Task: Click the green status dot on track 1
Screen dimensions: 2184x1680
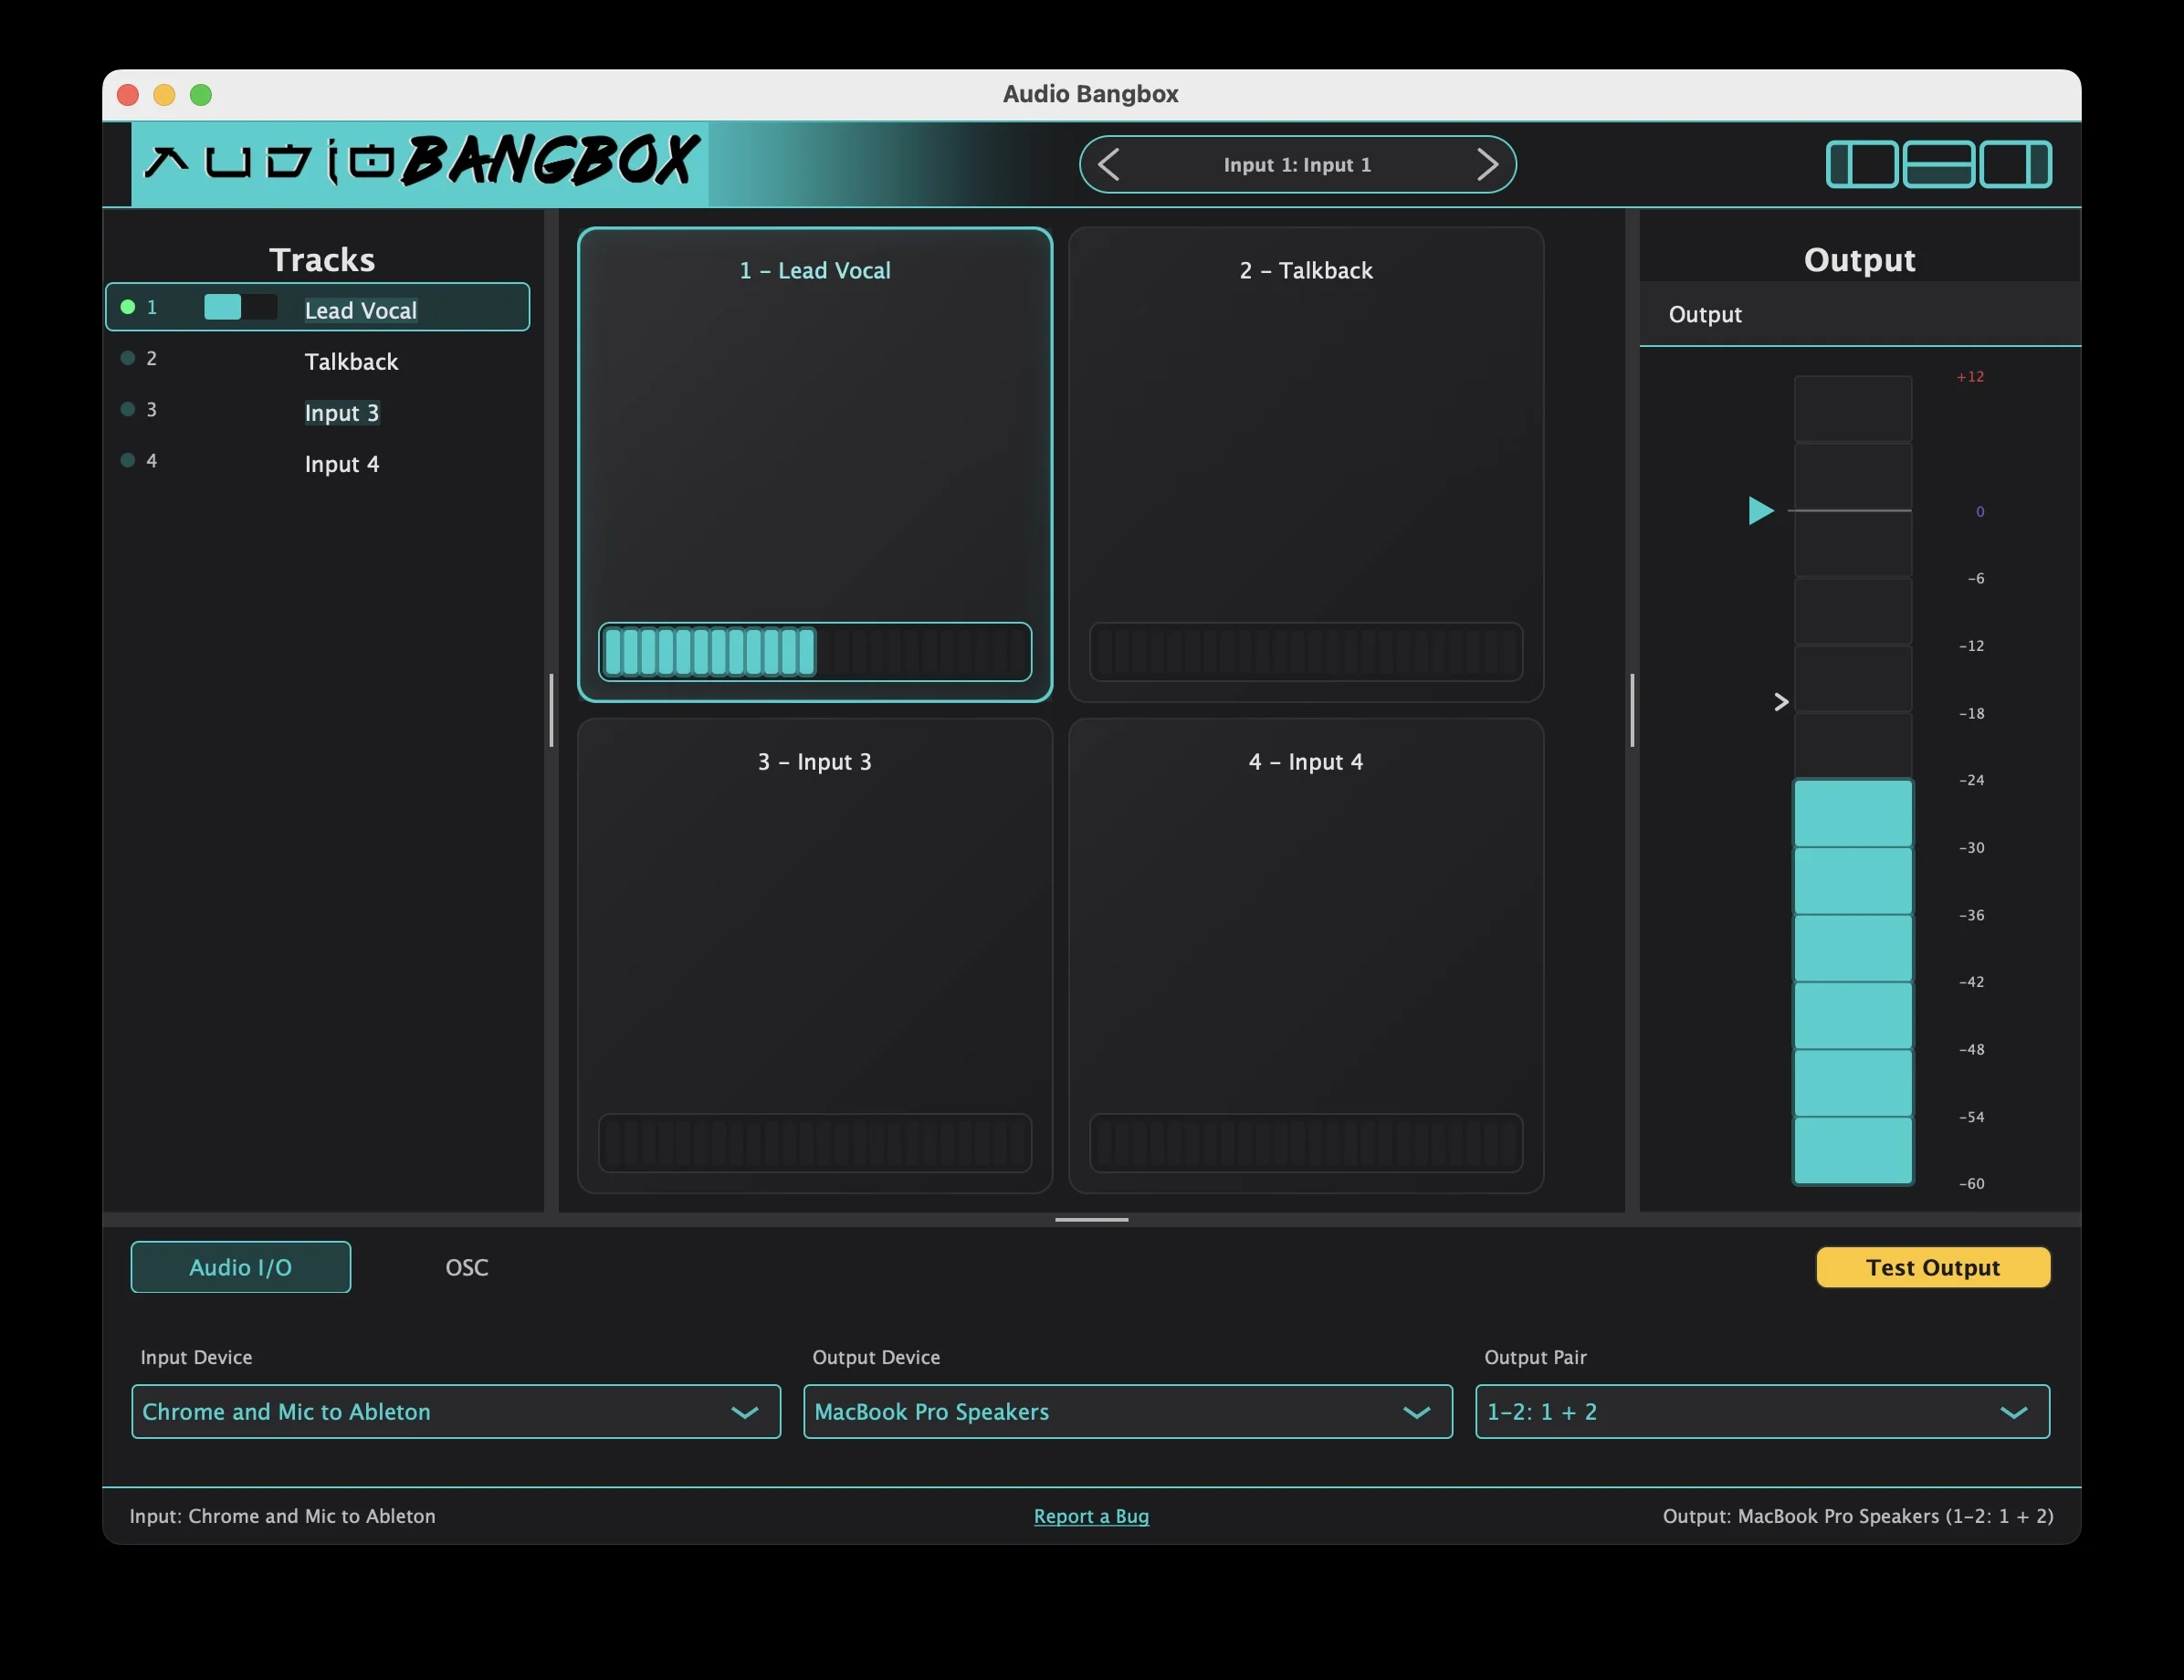Action: 128,306
